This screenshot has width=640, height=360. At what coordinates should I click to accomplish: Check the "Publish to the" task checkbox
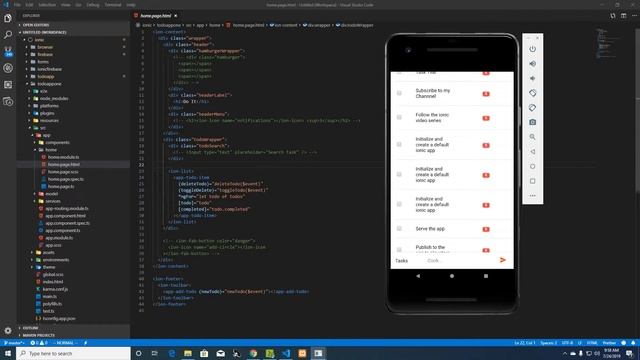click(x=399, y=249)
